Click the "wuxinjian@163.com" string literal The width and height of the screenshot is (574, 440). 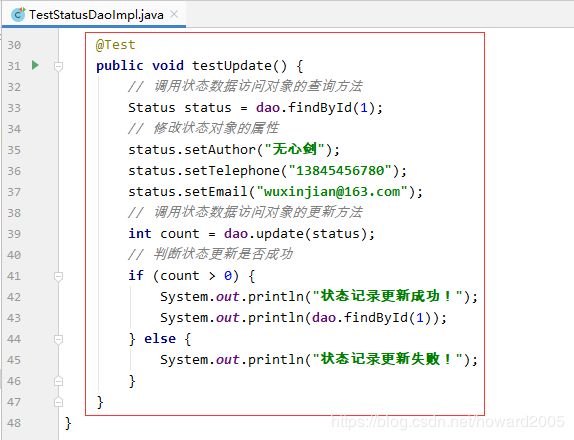pos(332,192)
